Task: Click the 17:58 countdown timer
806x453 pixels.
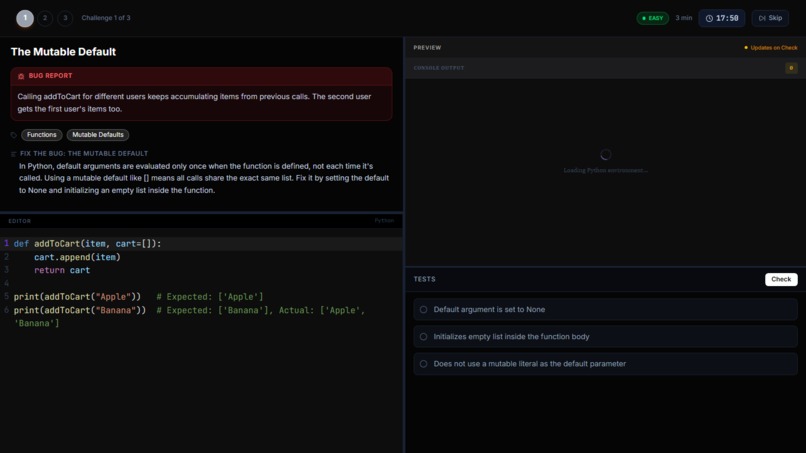Action: click(721, 18)
